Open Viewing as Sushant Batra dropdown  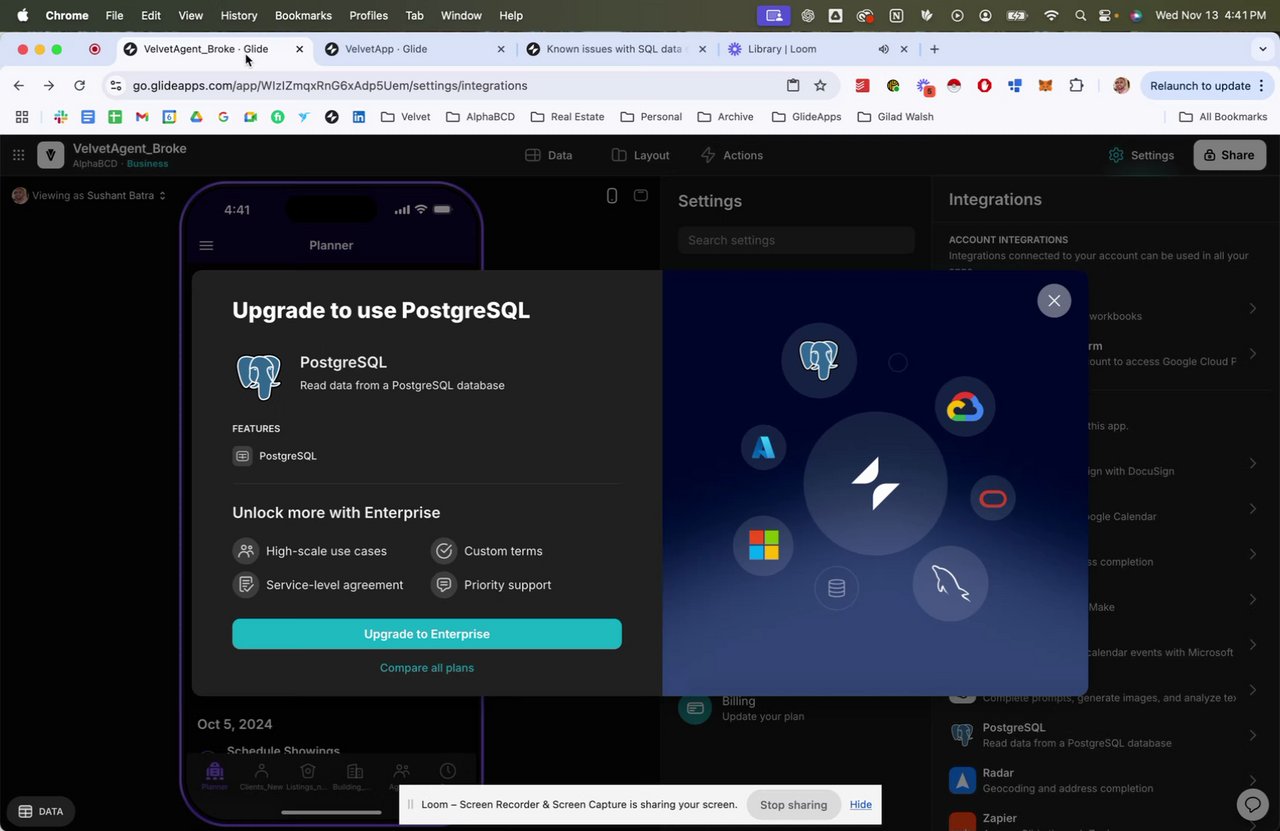[89, 196]
